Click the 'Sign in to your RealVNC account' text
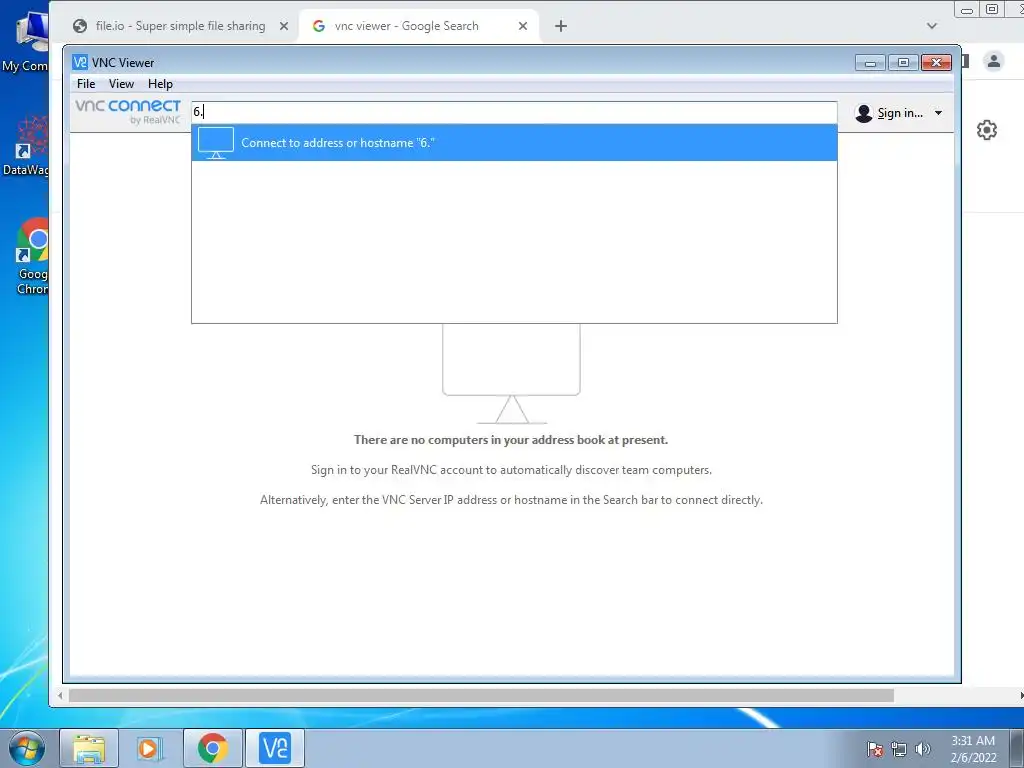1024x768 pixels. (x=511, y=470)
